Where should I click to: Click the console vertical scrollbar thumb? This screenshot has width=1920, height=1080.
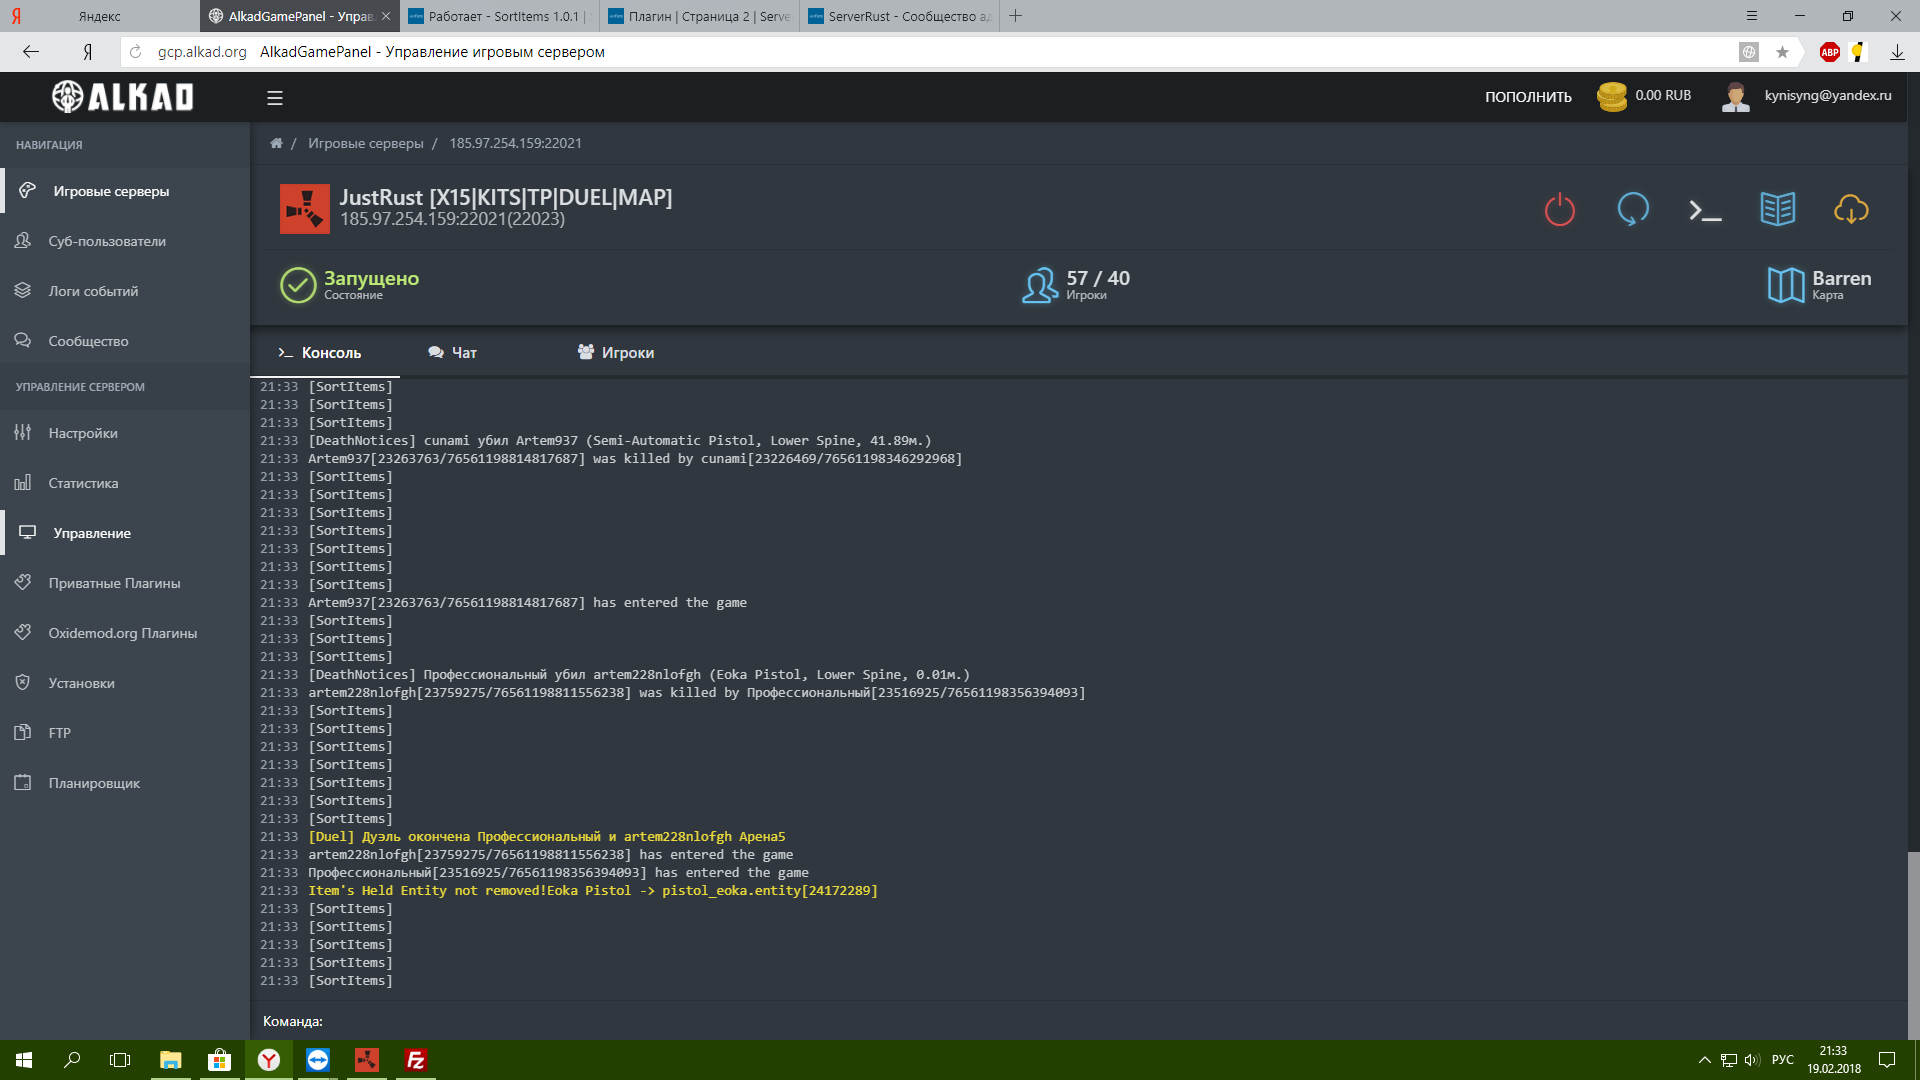pos(1913,944)
